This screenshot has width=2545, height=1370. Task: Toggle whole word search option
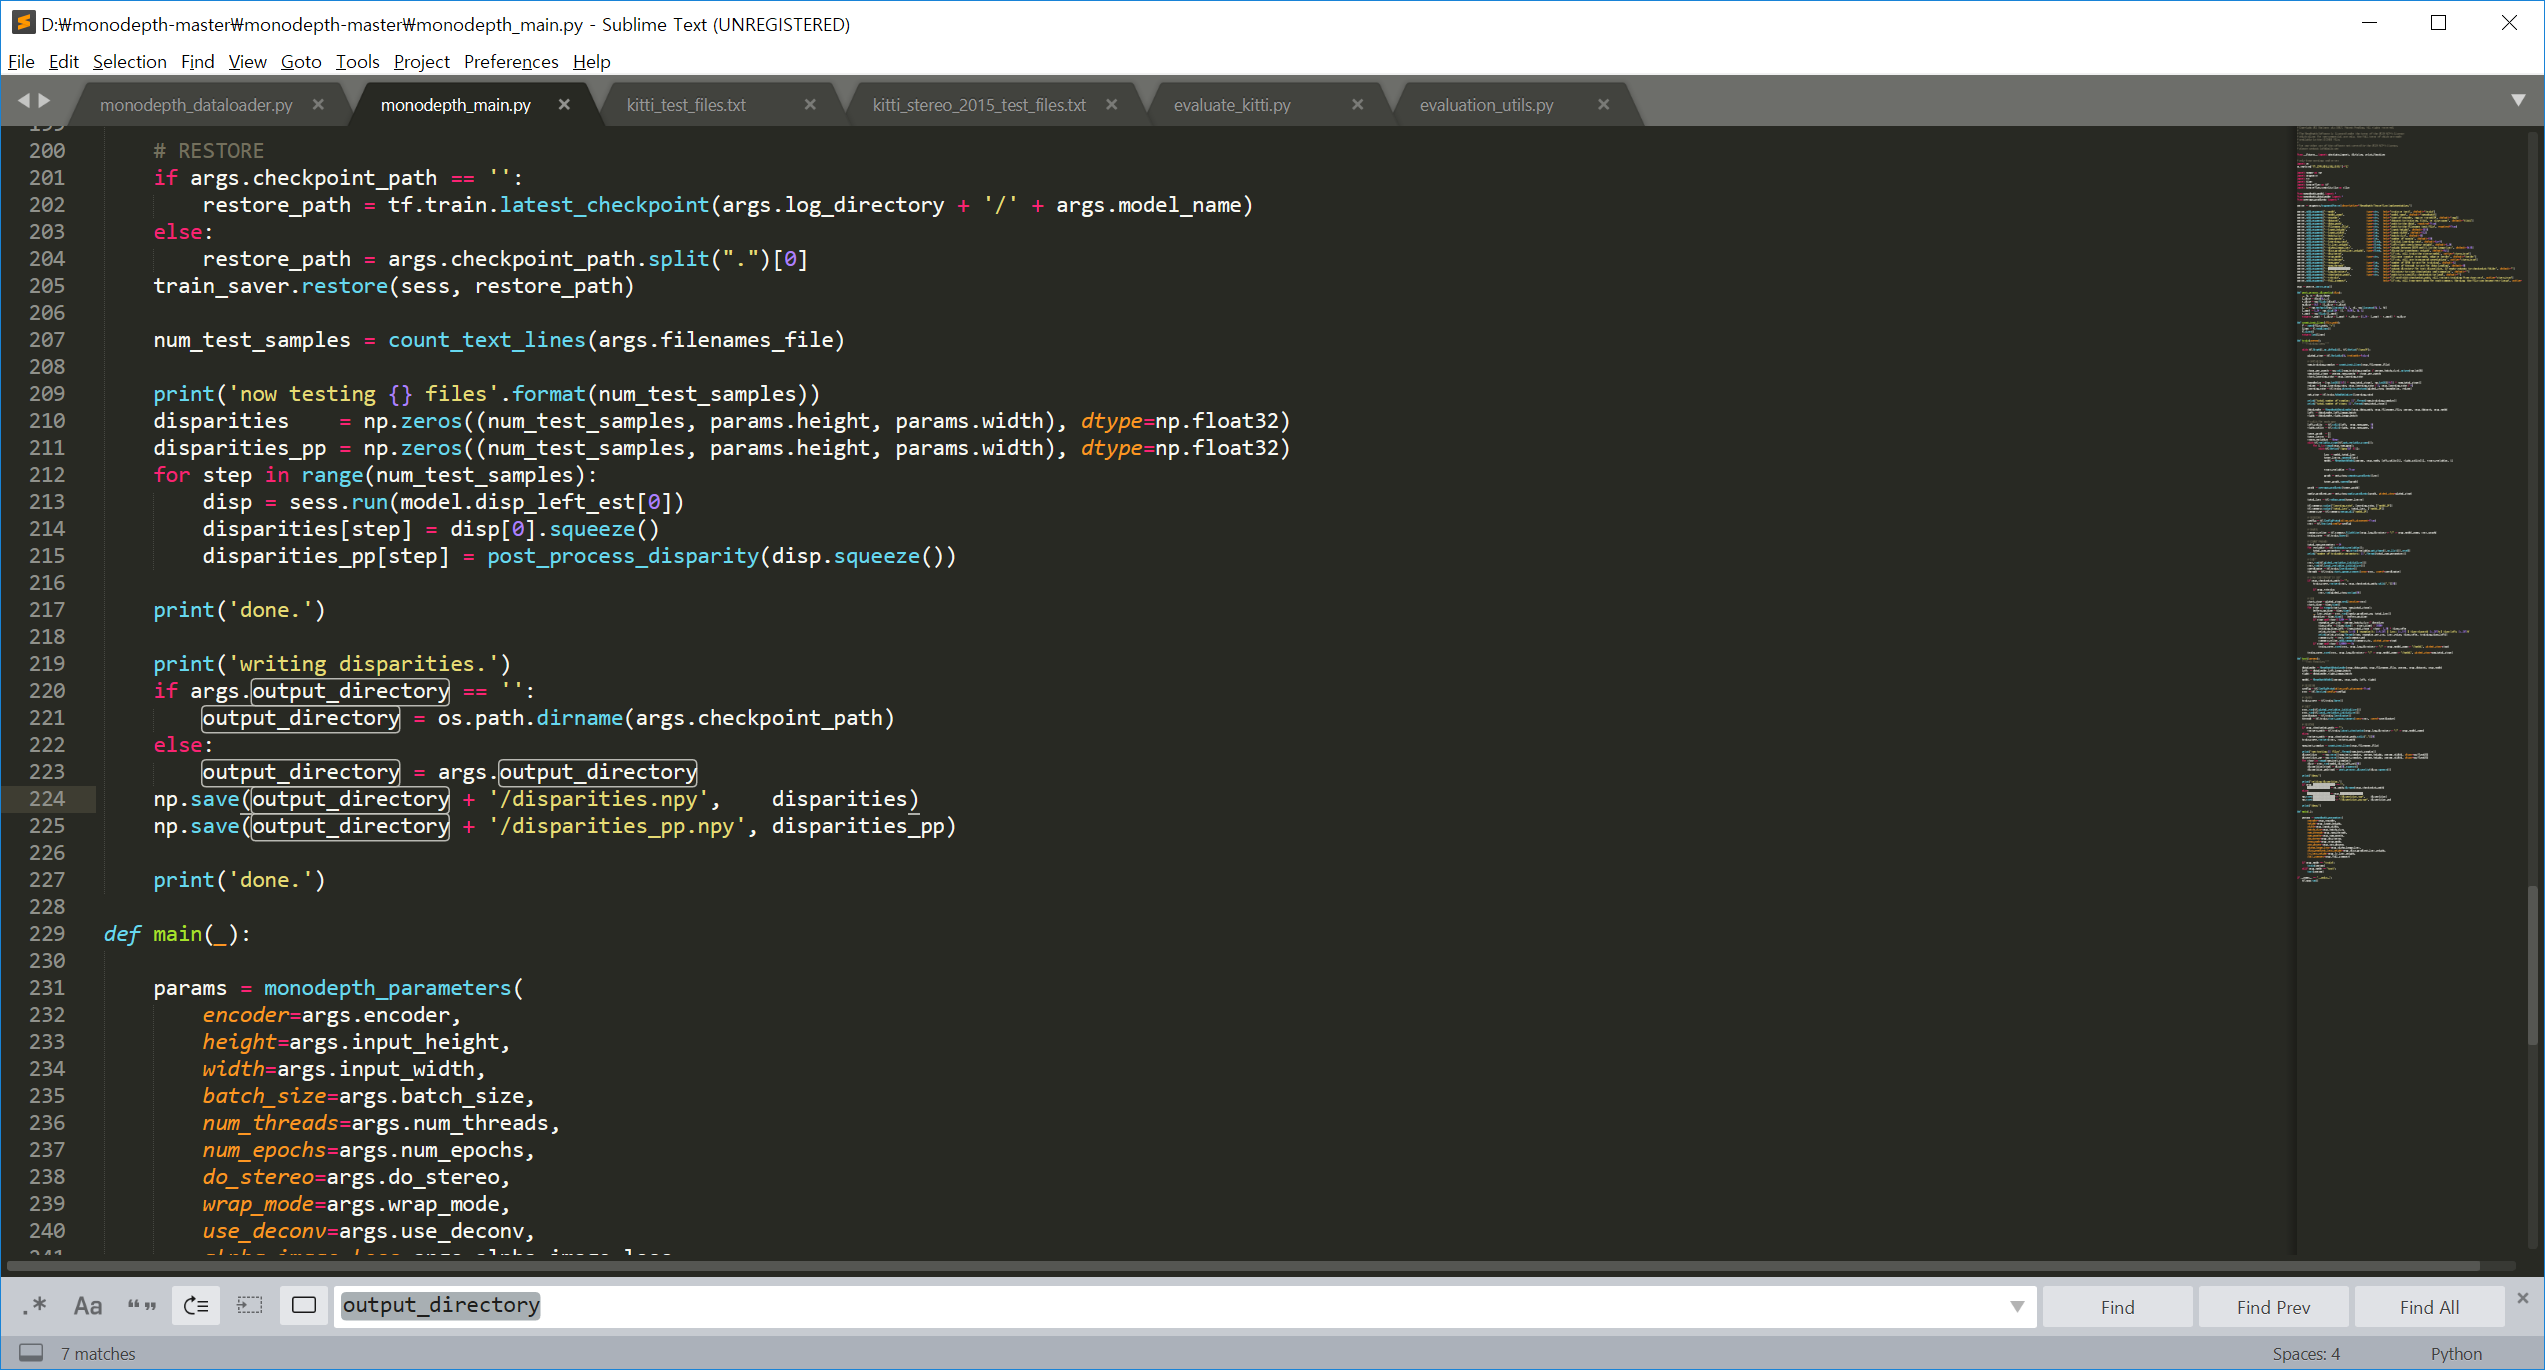click(x=142, y=1306)
